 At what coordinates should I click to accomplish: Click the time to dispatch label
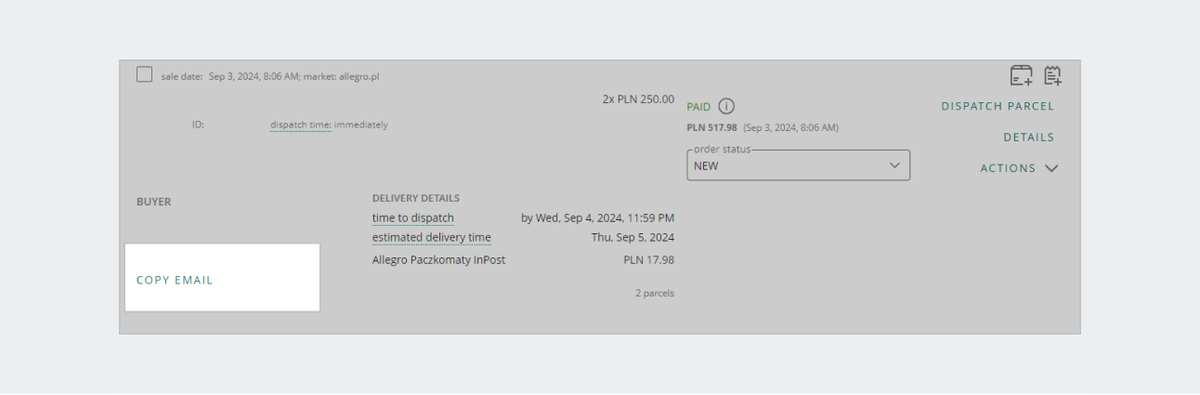pyautogui.click(x=413, y=218)
